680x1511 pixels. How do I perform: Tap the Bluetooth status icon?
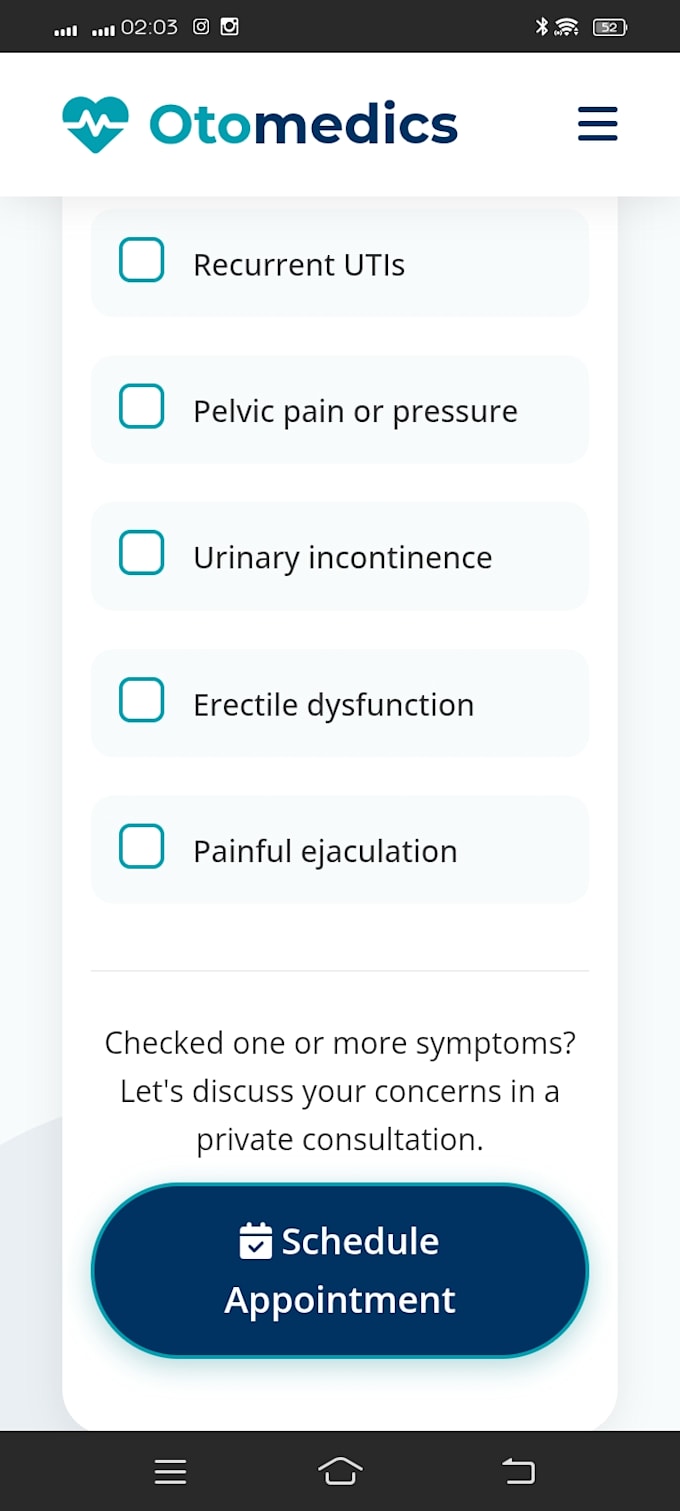point(541,27)
